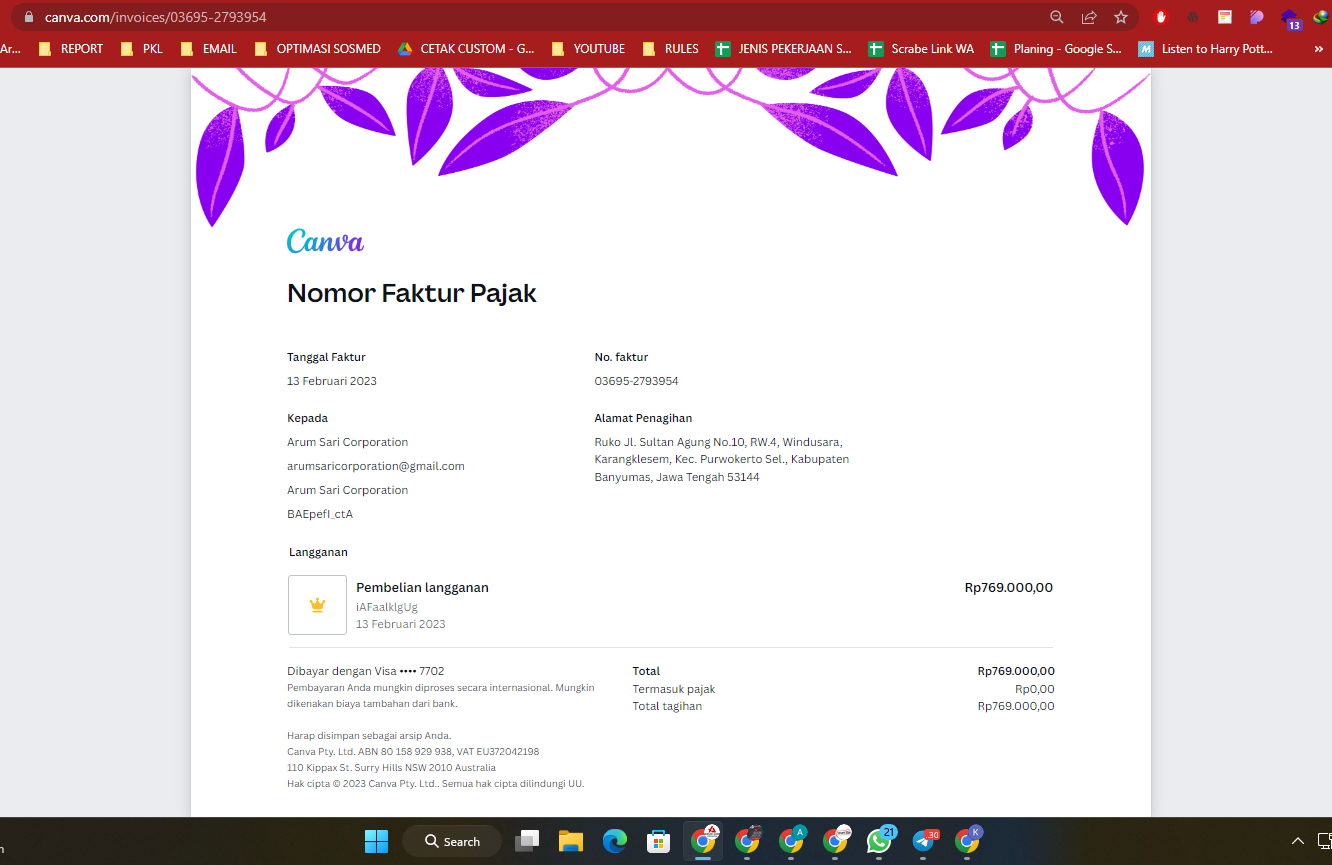Image resolution: width=1332 pixels, height=865 pixels.
Task: Open the REPORT bookmark folder
Action: pyautogui.click(x=70, y=49)
